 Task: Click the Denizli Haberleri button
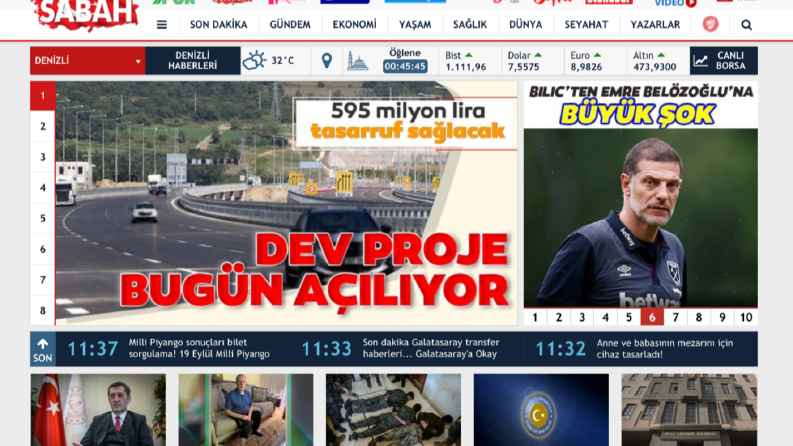193,61
